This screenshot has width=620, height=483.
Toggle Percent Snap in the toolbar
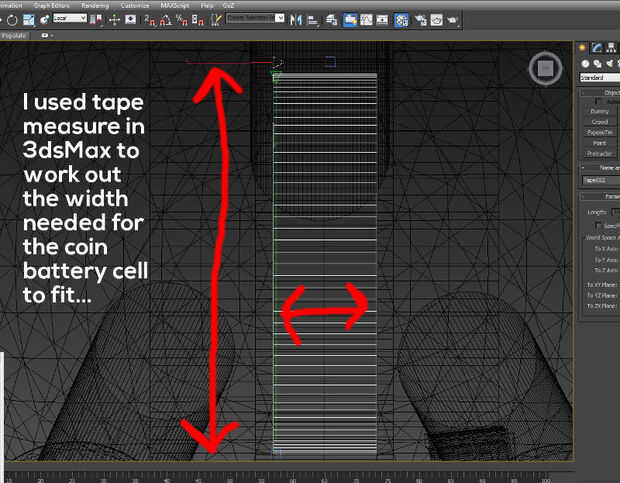tap(181, 20)
